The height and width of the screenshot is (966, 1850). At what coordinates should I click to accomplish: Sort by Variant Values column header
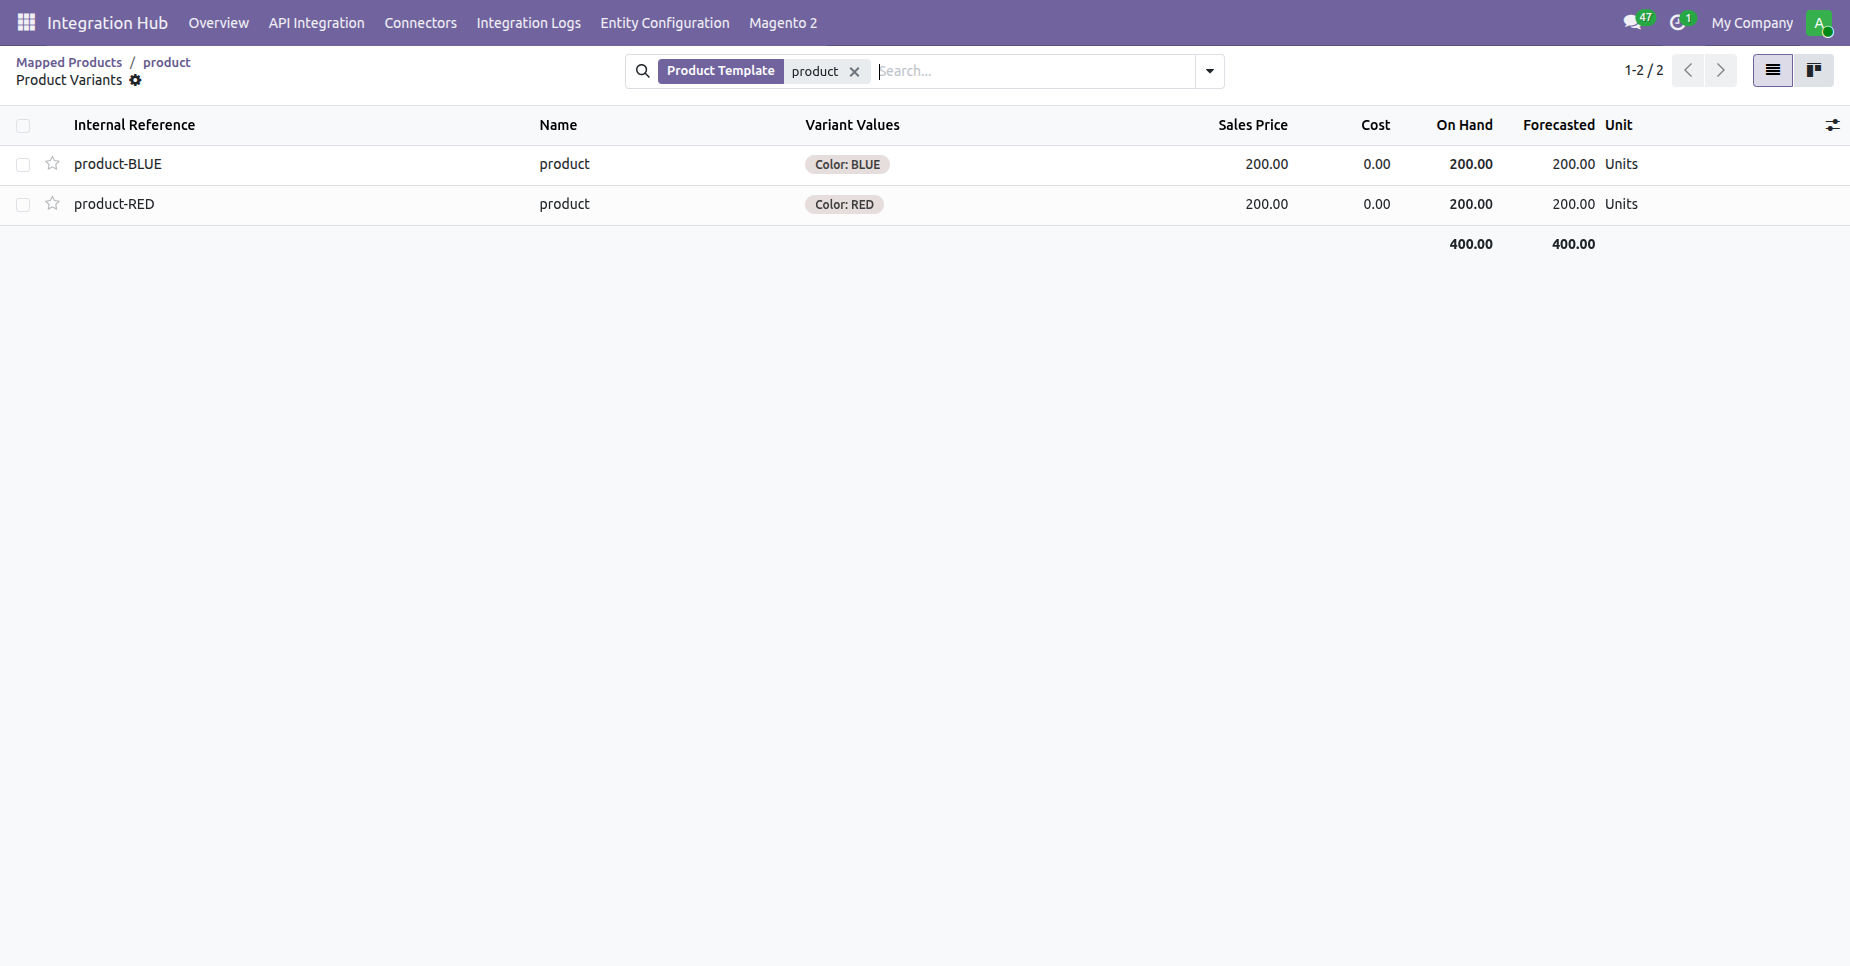(x=853, y=125)
